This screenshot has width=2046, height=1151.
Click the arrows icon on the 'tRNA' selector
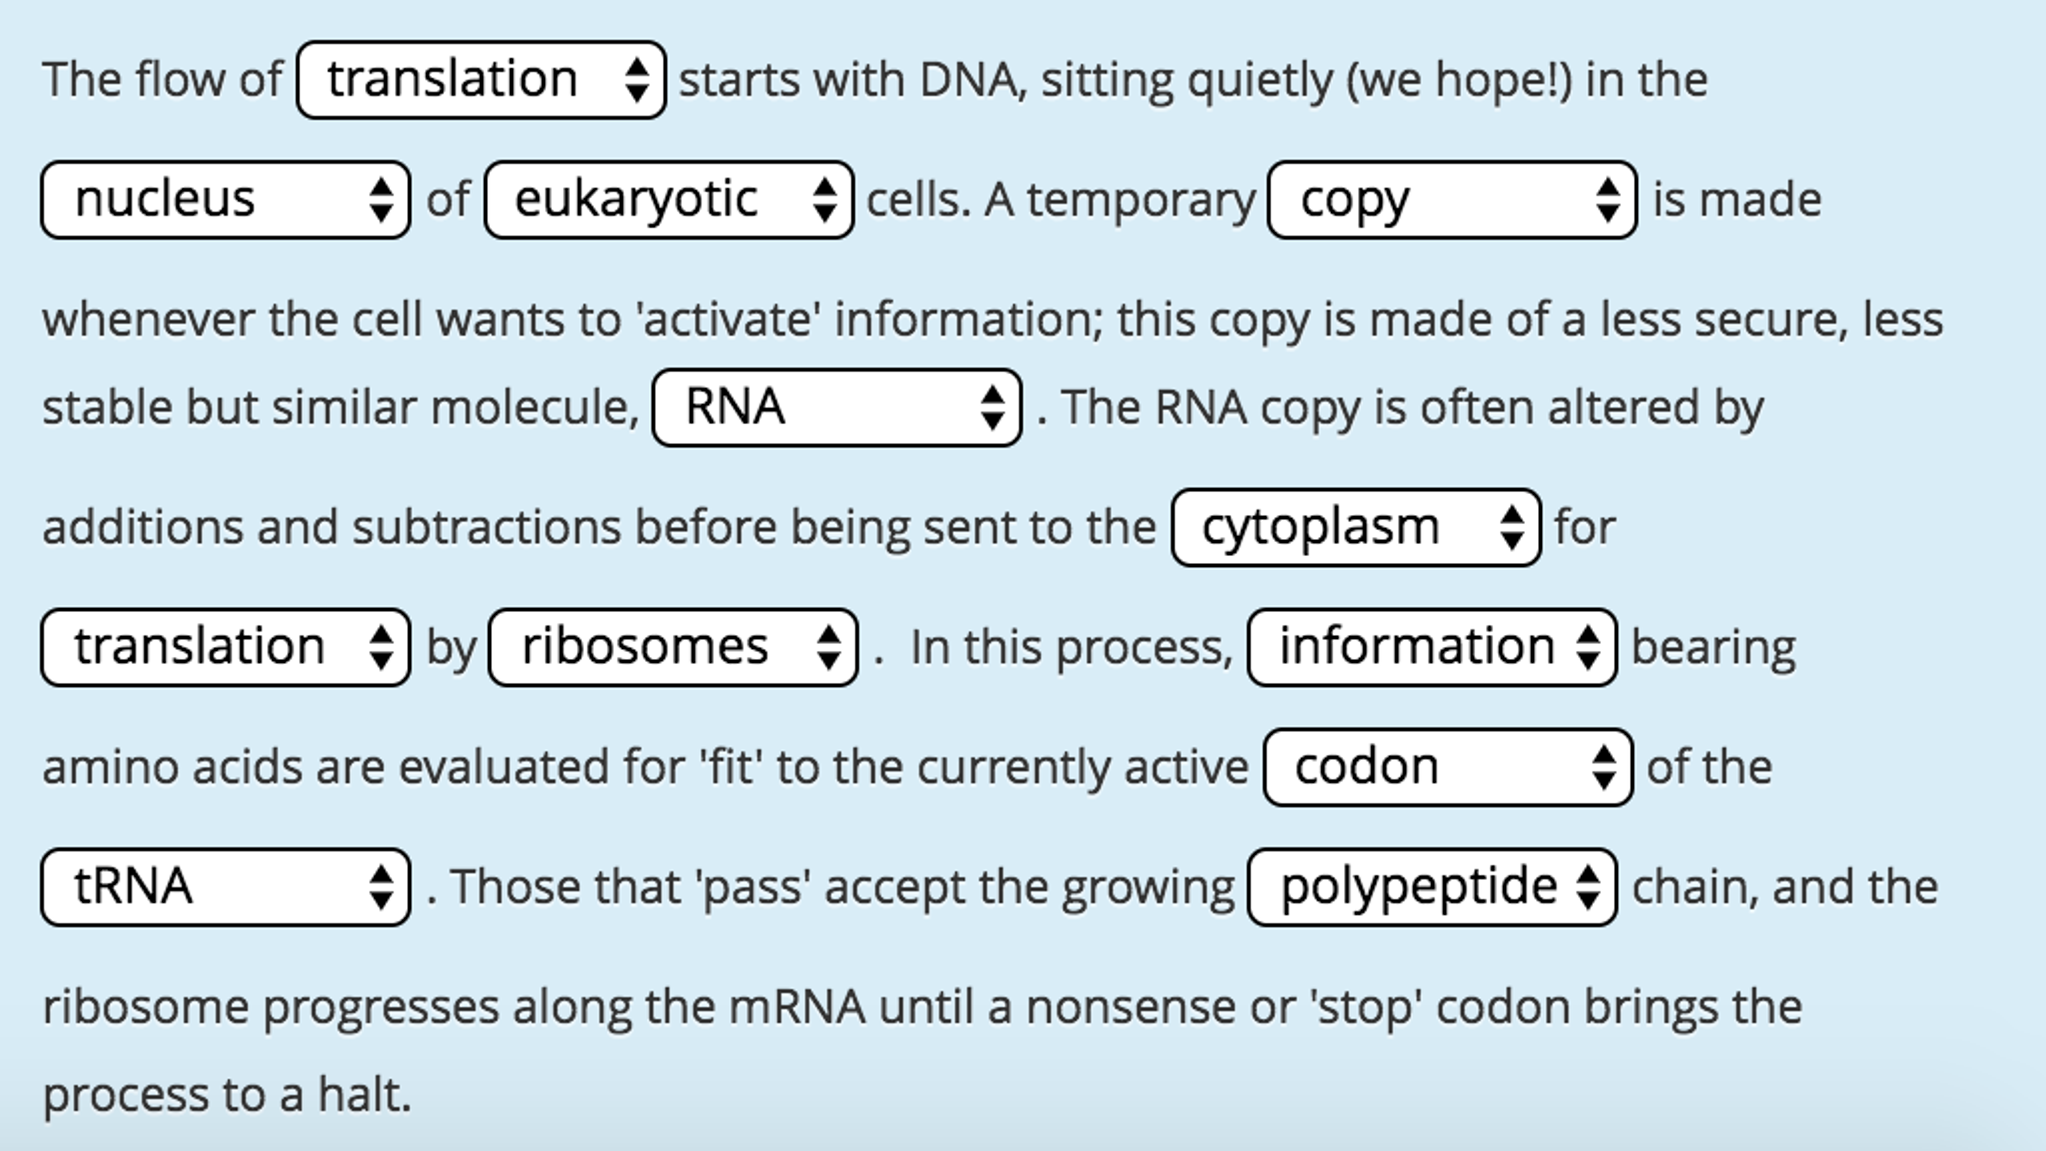381,887
